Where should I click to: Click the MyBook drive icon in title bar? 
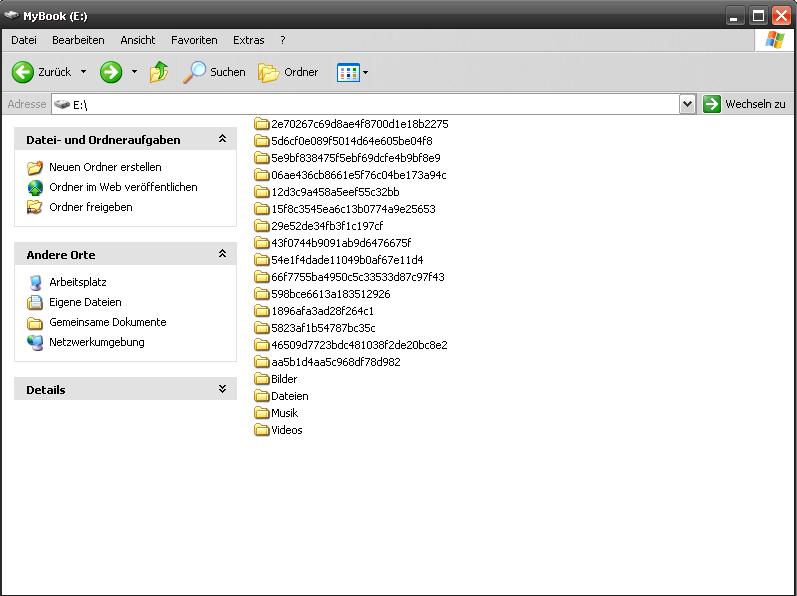click(11, 16)
